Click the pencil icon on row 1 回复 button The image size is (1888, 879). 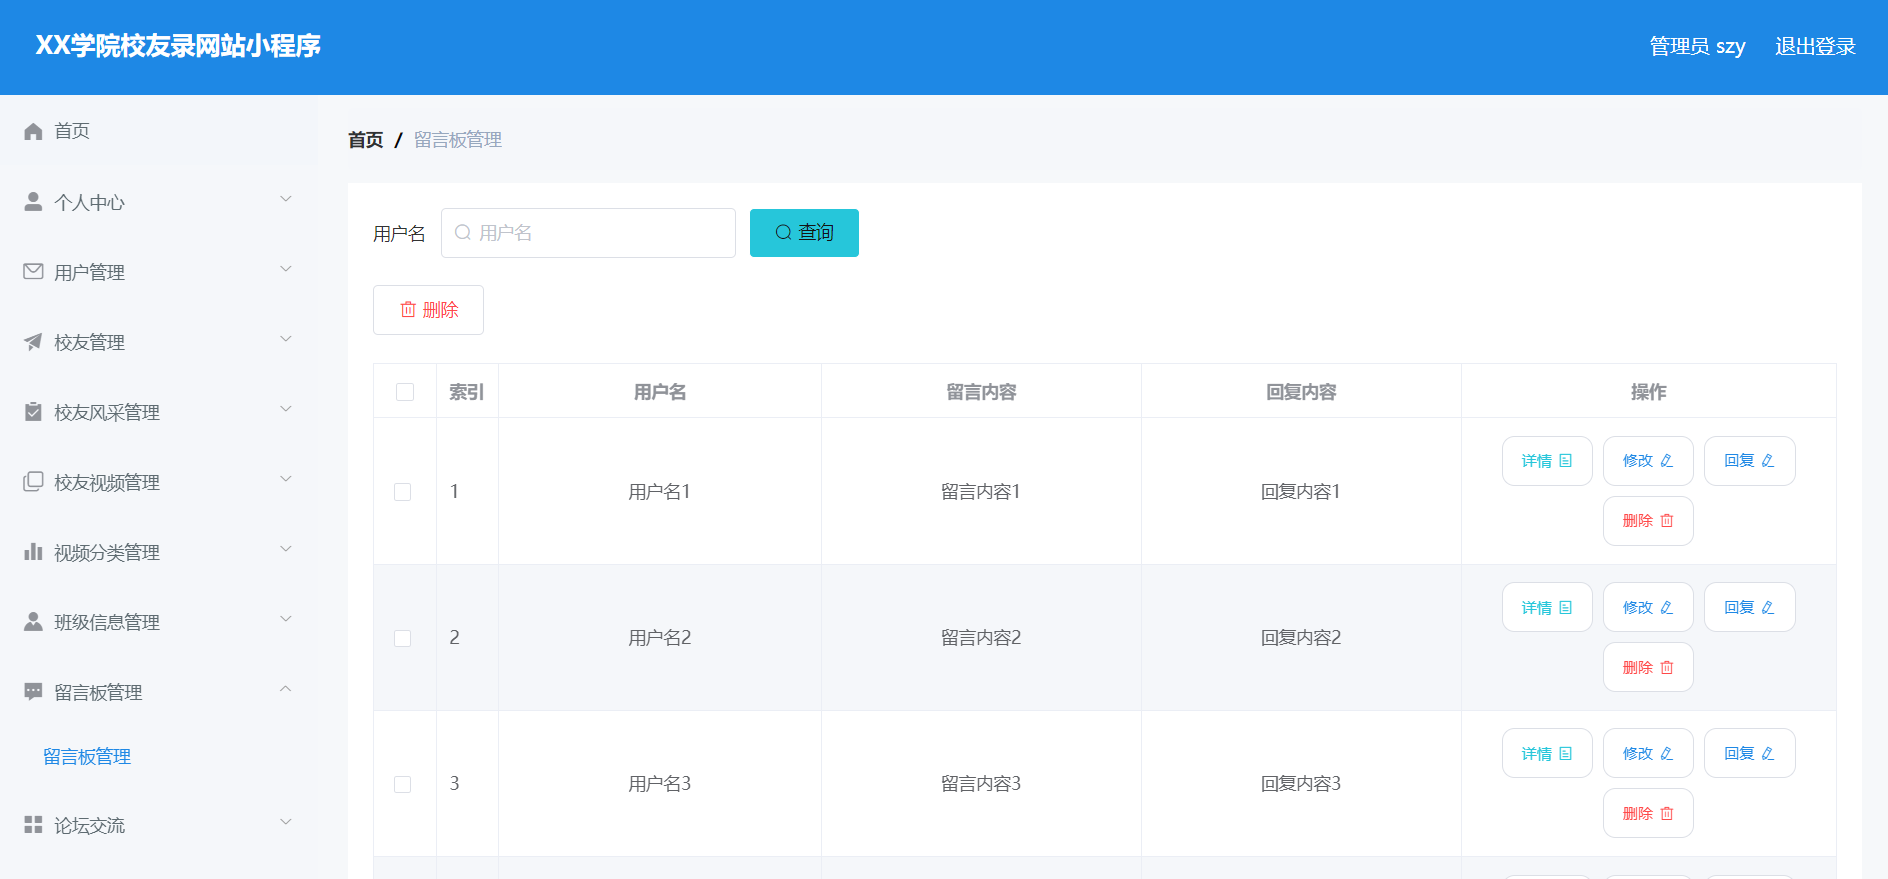(1768, 461)
